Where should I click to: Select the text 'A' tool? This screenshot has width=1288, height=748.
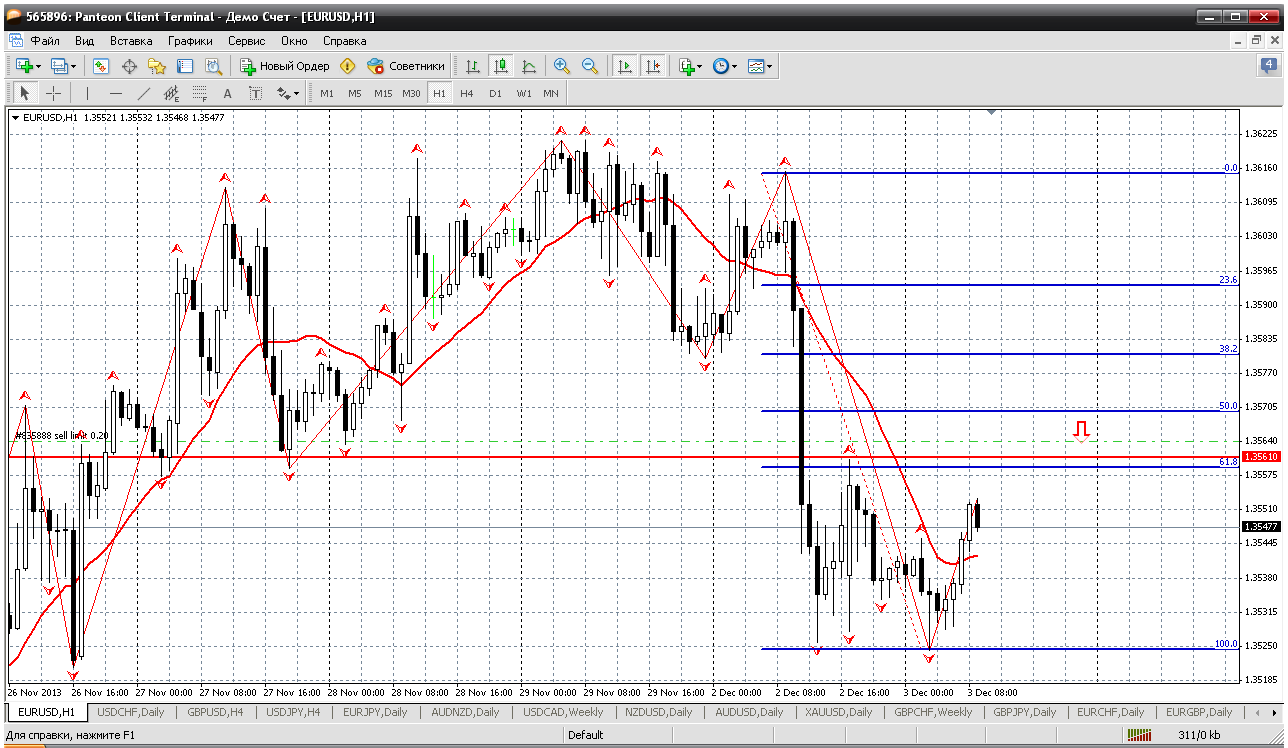[227, 93]
